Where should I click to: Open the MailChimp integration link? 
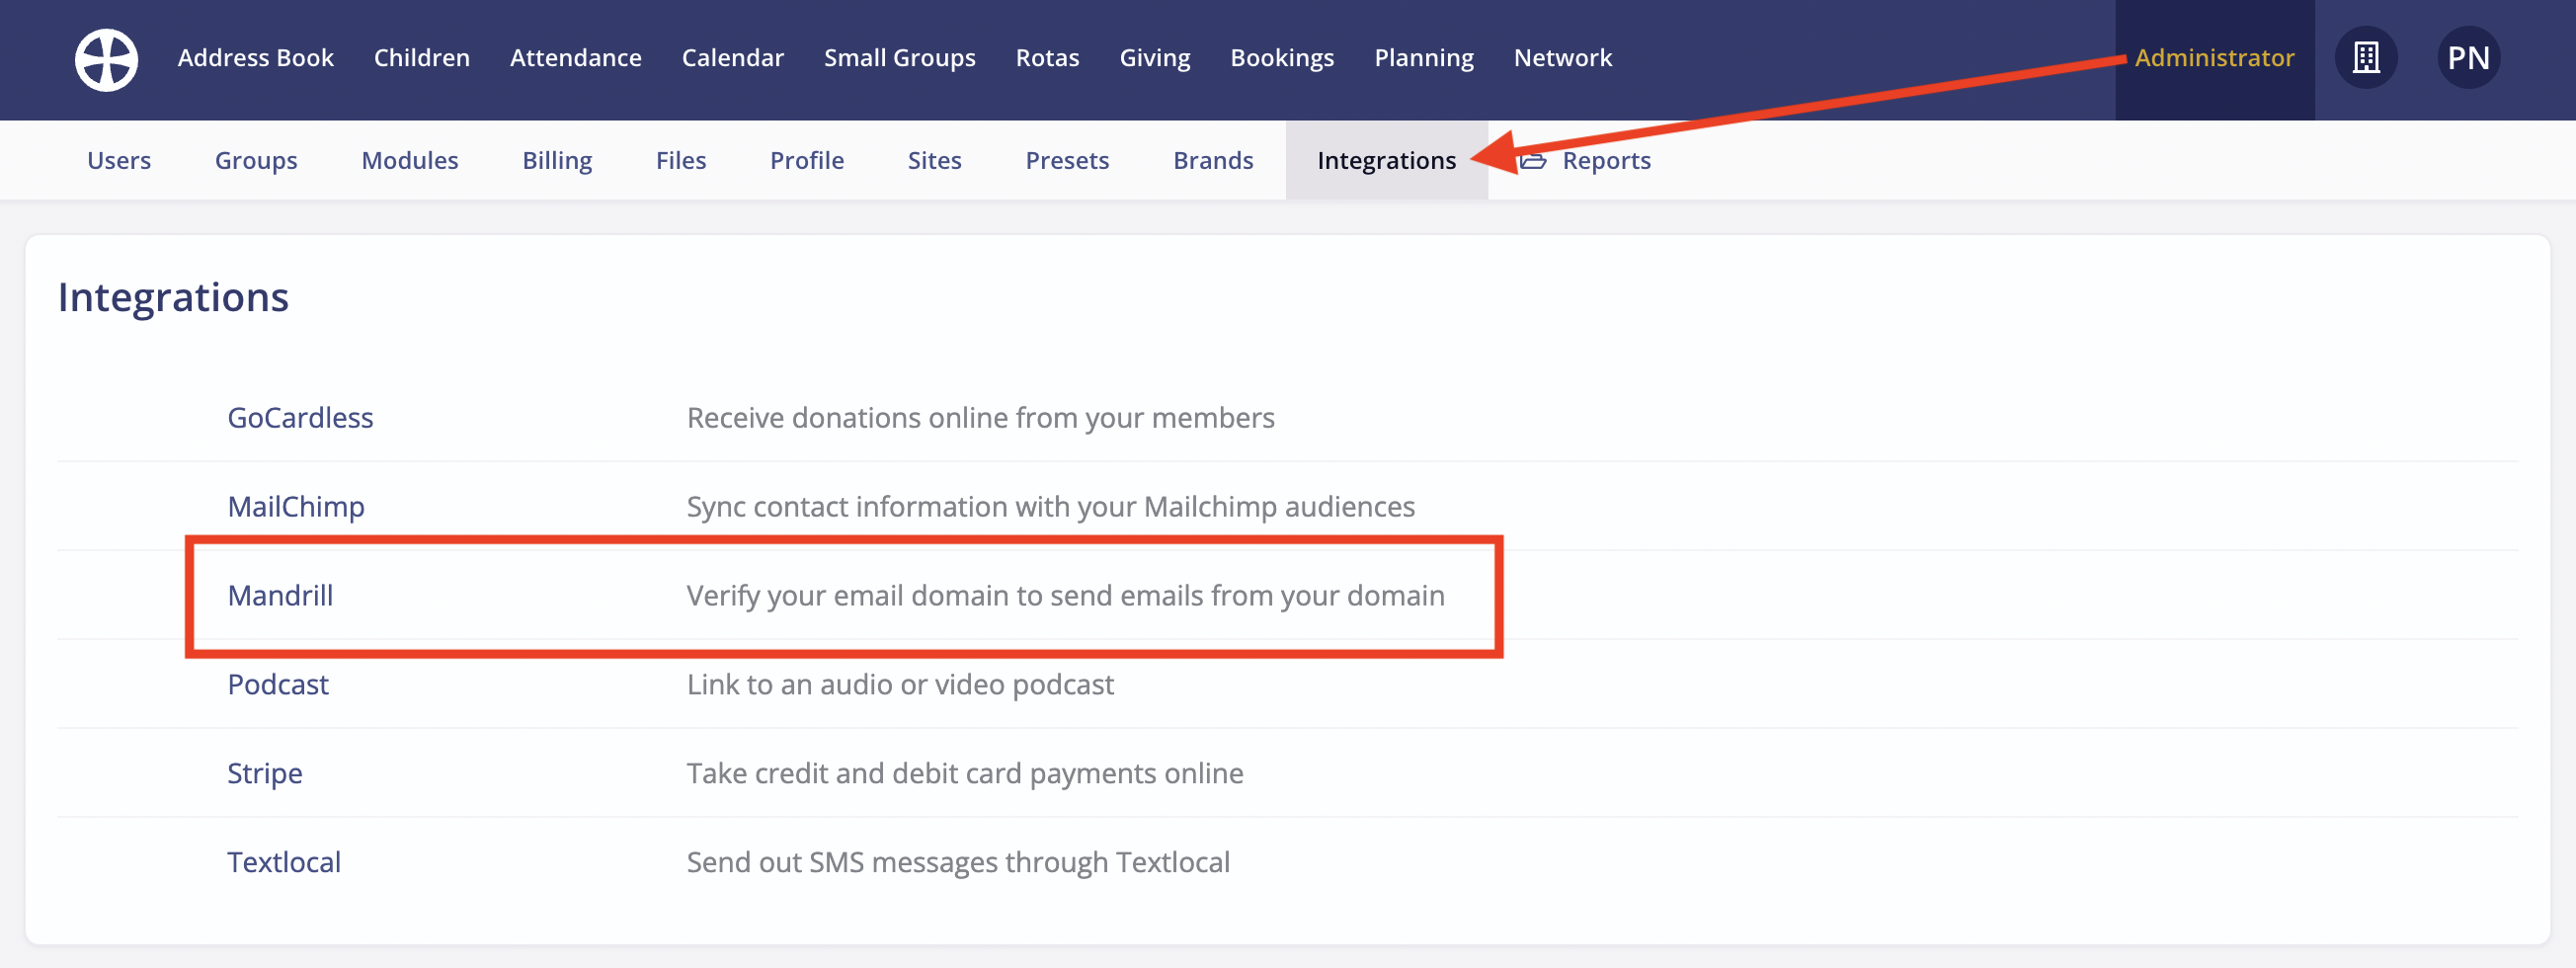296,507
